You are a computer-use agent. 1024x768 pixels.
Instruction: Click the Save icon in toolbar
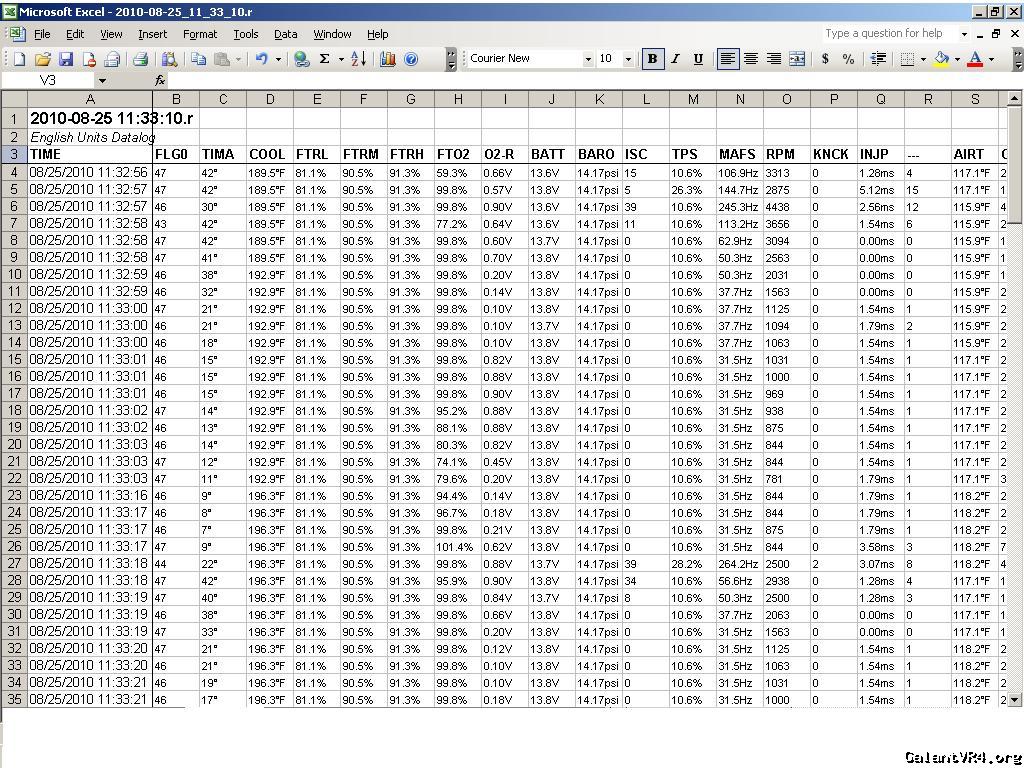66,59
